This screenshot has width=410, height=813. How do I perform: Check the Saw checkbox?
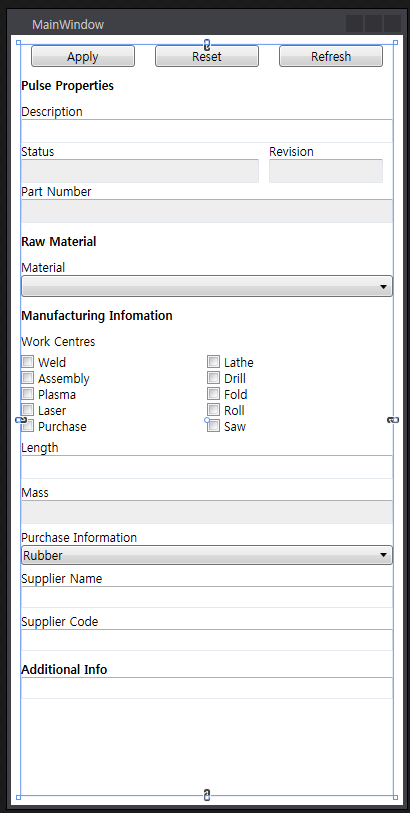(x=214, y=426)
